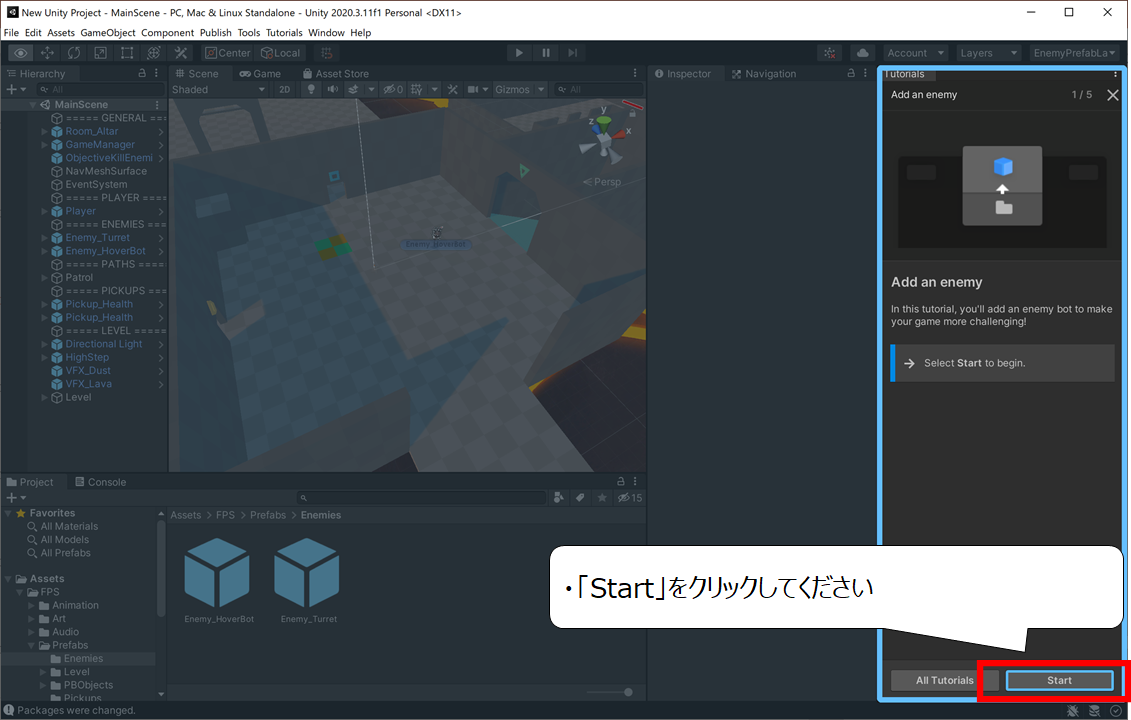Toggle the Inspector panel lock
Viewport: 1131px width, 720px height.
(851, 74)
